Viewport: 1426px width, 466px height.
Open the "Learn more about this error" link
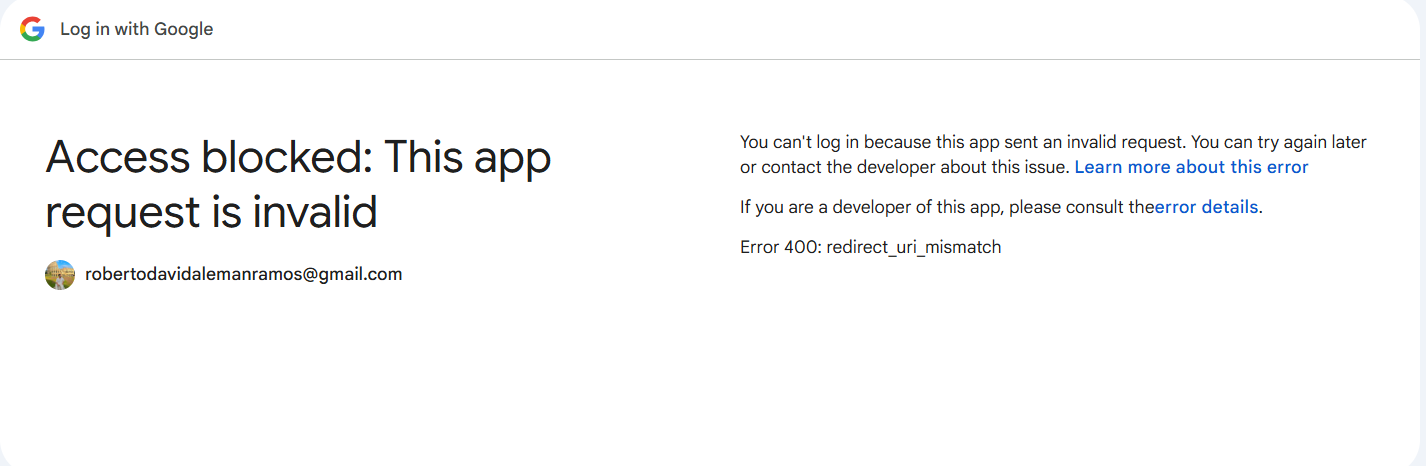pyautogui.click(x=1191, y=167)
